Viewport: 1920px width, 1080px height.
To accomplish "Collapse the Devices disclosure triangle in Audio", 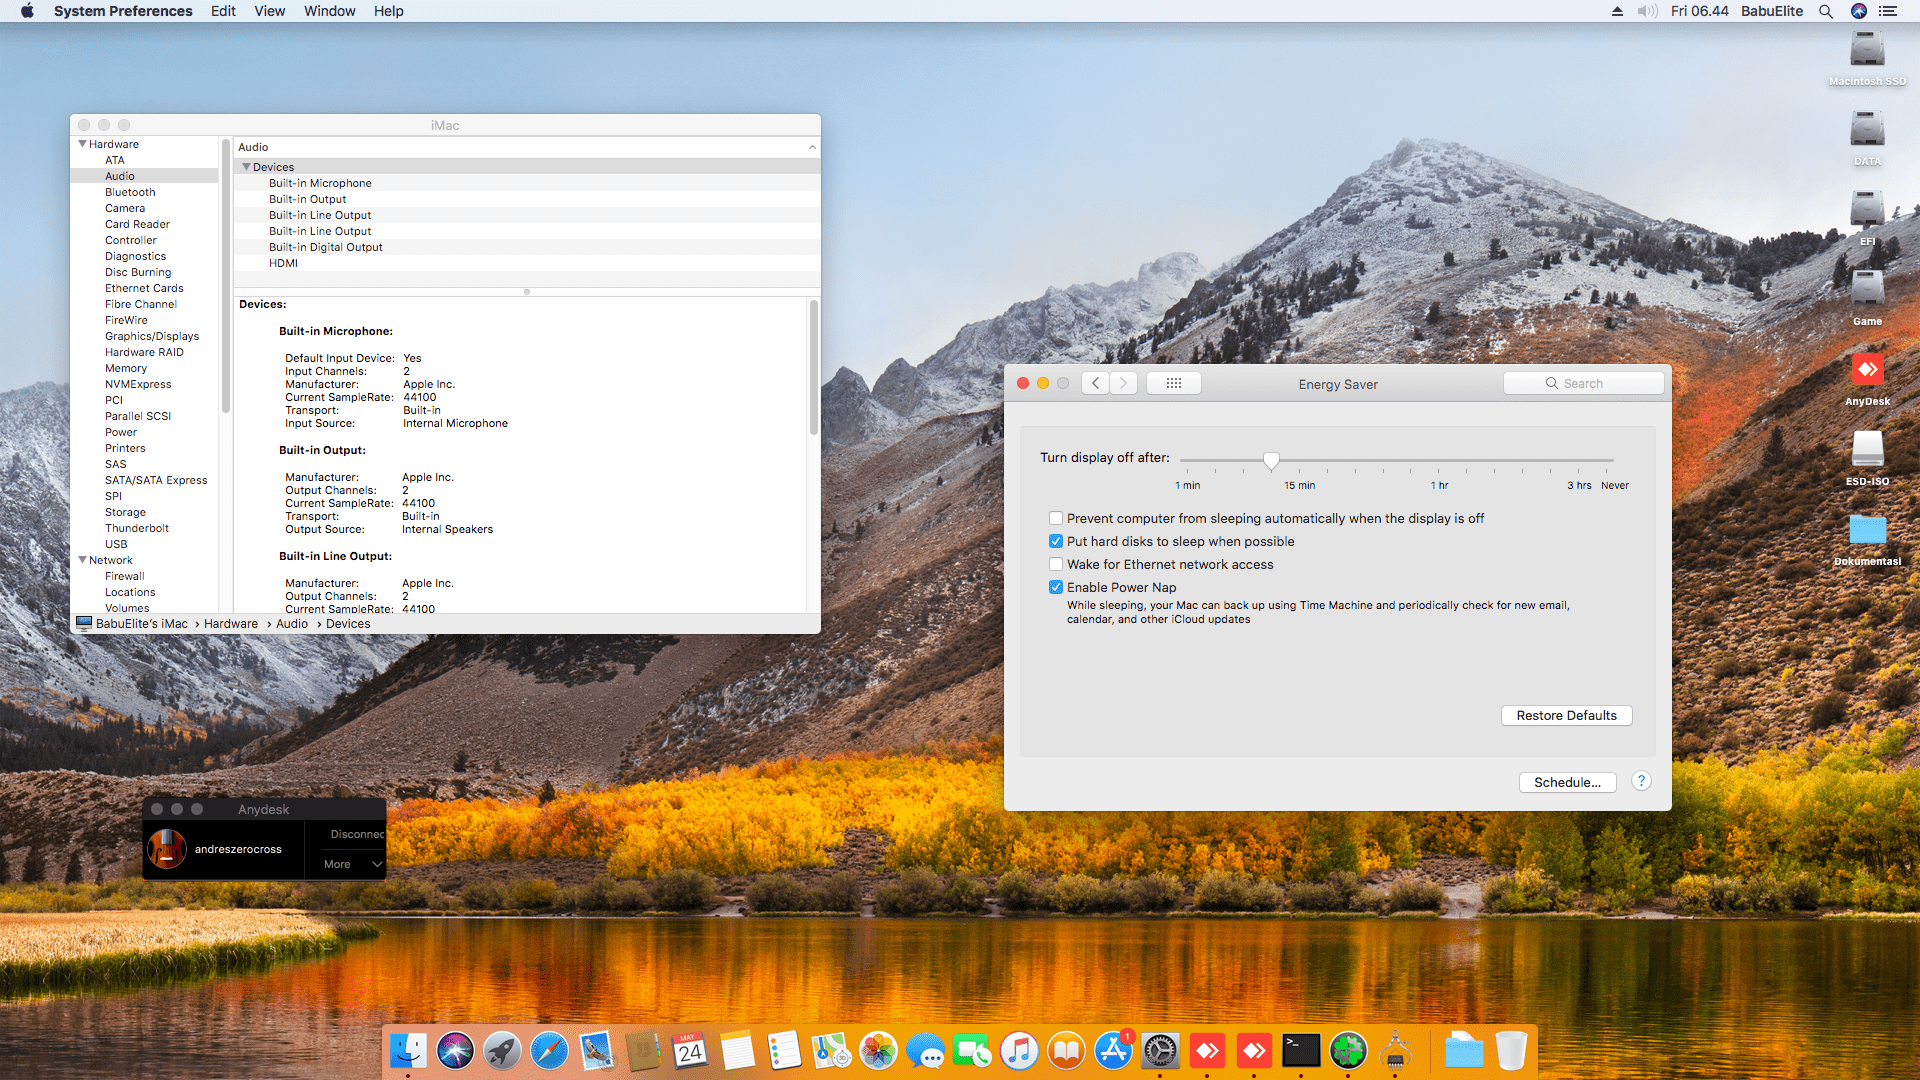I will (x=247, y=167).
